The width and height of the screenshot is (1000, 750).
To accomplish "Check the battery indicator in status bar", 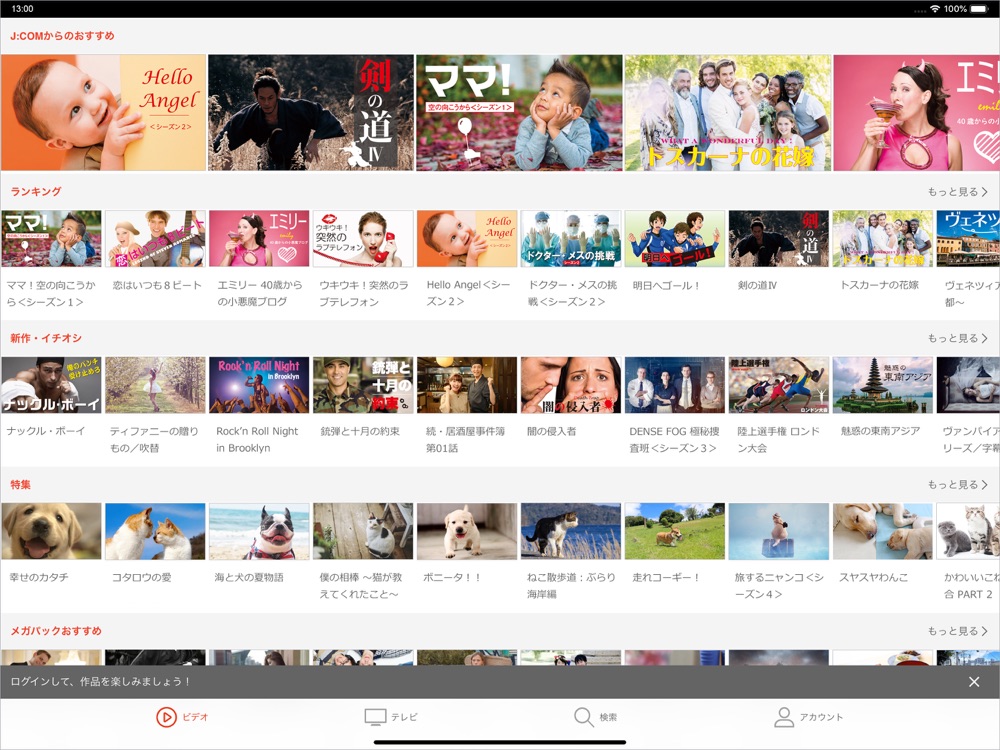I will [978, 8].
